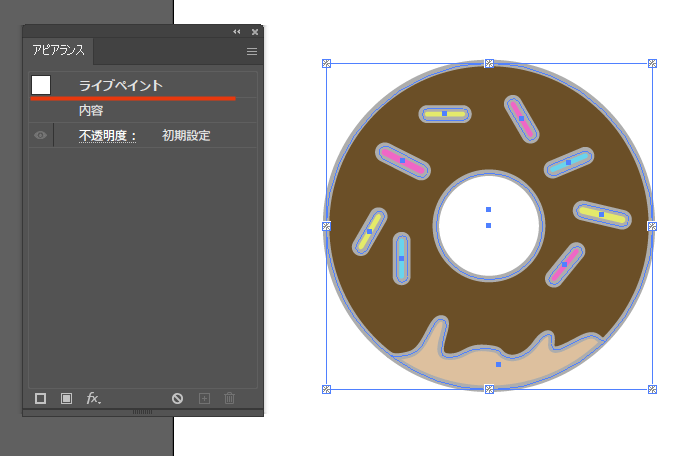Open the Appearance panel menu
This screenshot has height=456, width=700.
(252, 52)
